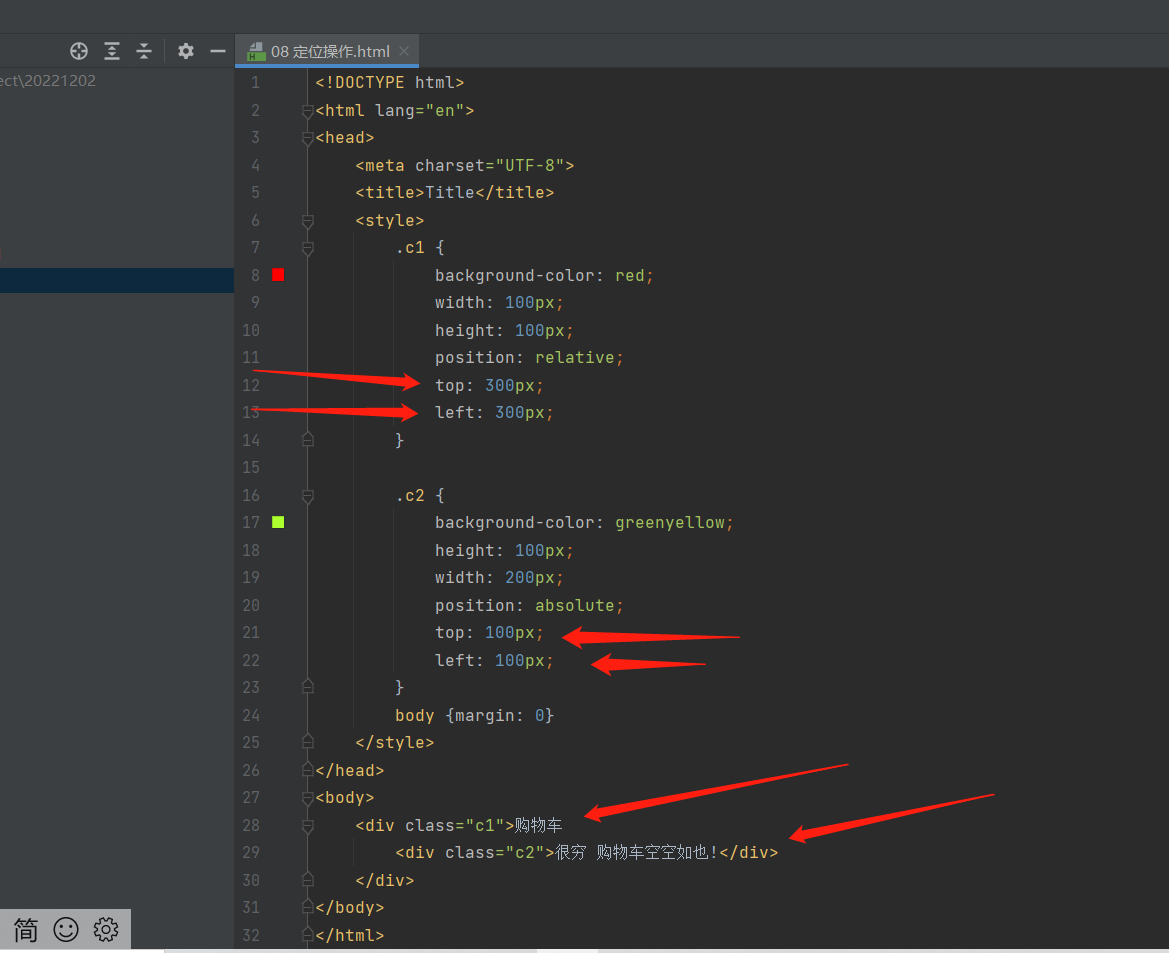Image resolution: width=1169 pixels, height=953 pixels.
Task: Collapse the head tag fold on line 3
Action: tap(307, 138)
